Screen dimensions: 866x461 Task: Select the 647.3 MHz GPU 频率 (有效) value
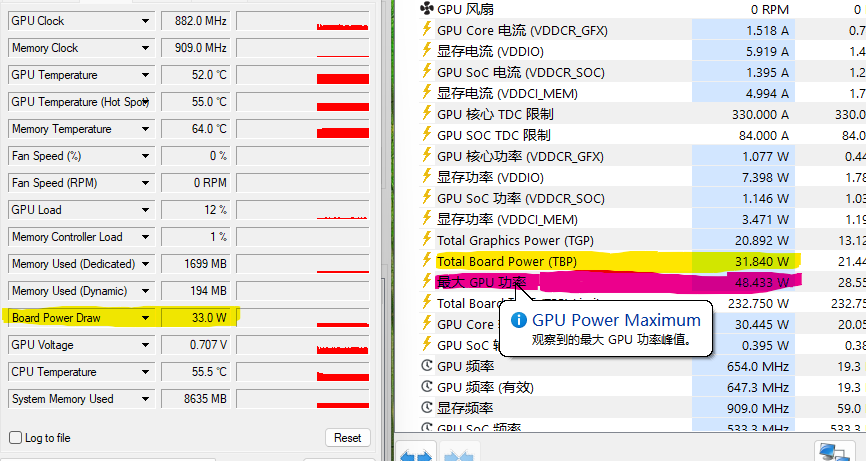[x=758, y=387]
